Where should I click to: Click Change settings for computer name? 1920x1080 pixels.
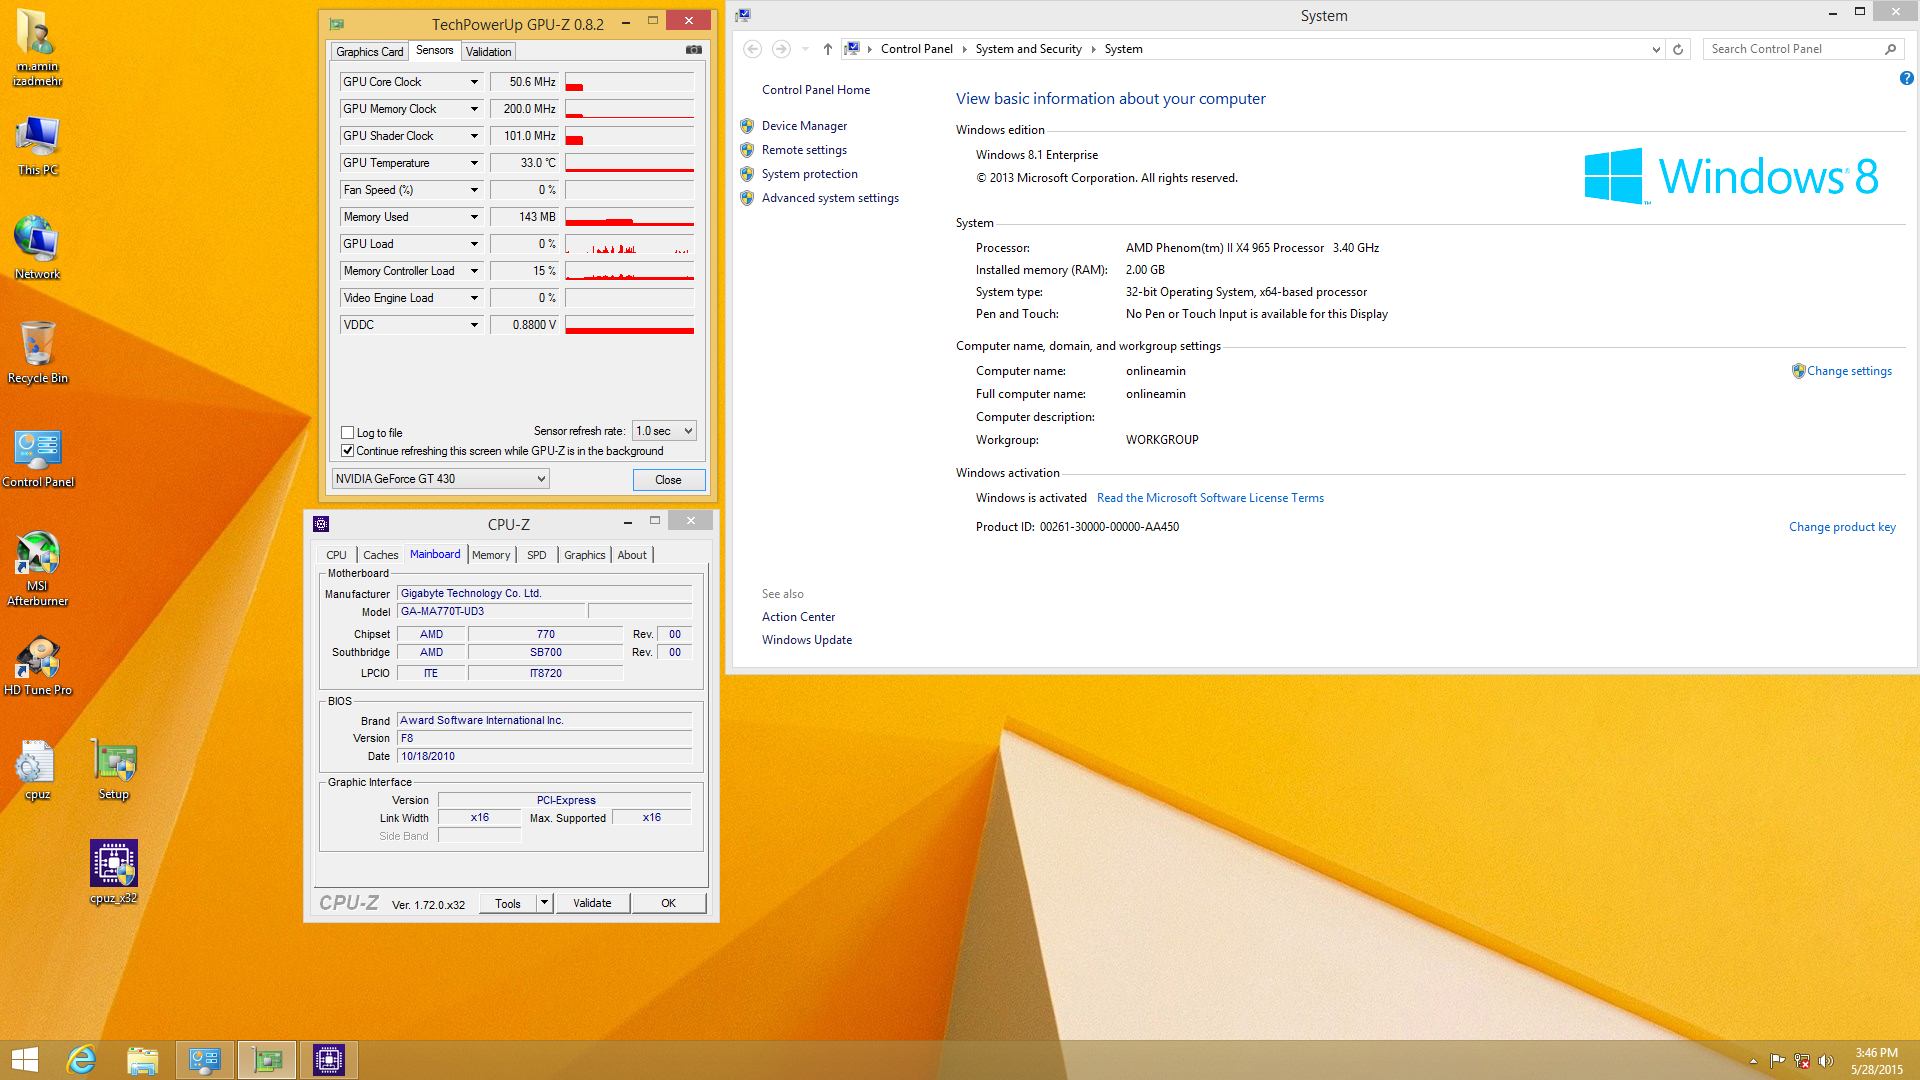point(1849,371)
